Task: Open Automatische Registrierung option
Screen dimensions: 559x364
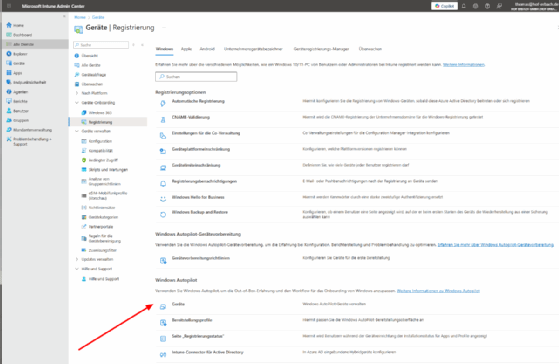Action: coord(198,101)
